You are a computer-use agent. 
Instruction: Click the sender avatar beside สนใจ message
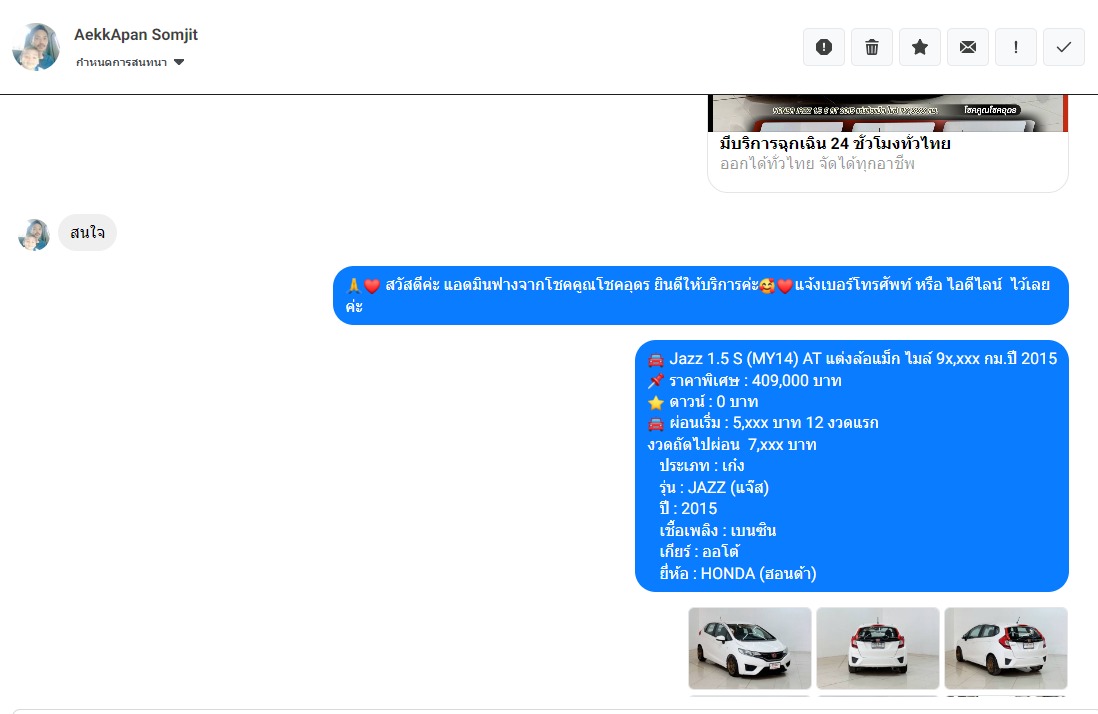tap(34, 234)
